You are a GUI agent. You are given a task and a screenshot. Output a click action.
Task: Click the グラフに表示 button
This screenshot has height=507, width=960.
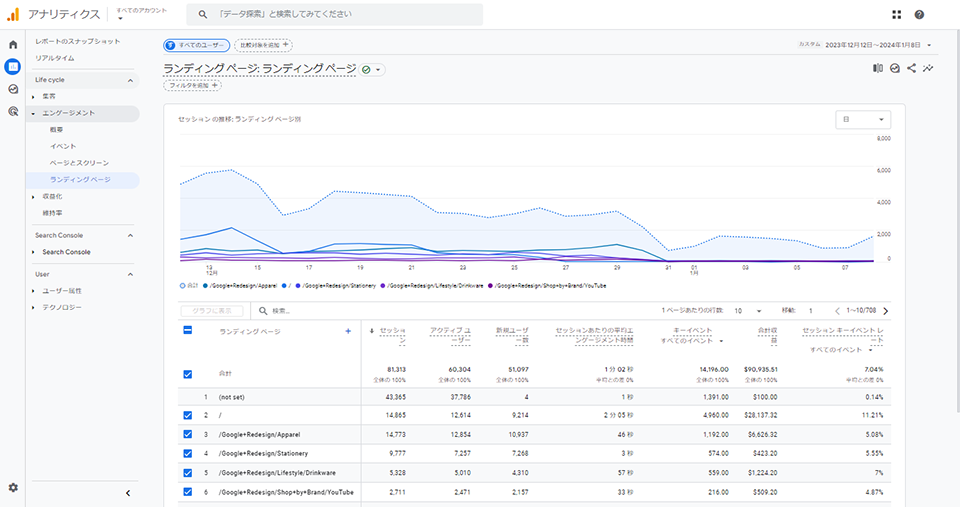pyautogui.click(x=212, y=311)
